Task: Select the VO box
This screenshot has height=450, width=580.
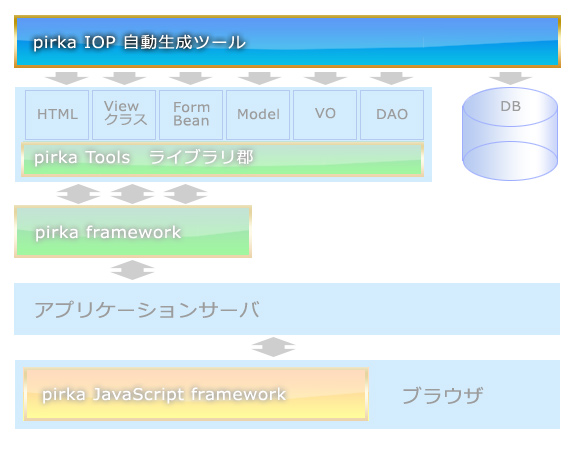Action: click(x=325, y=115)
